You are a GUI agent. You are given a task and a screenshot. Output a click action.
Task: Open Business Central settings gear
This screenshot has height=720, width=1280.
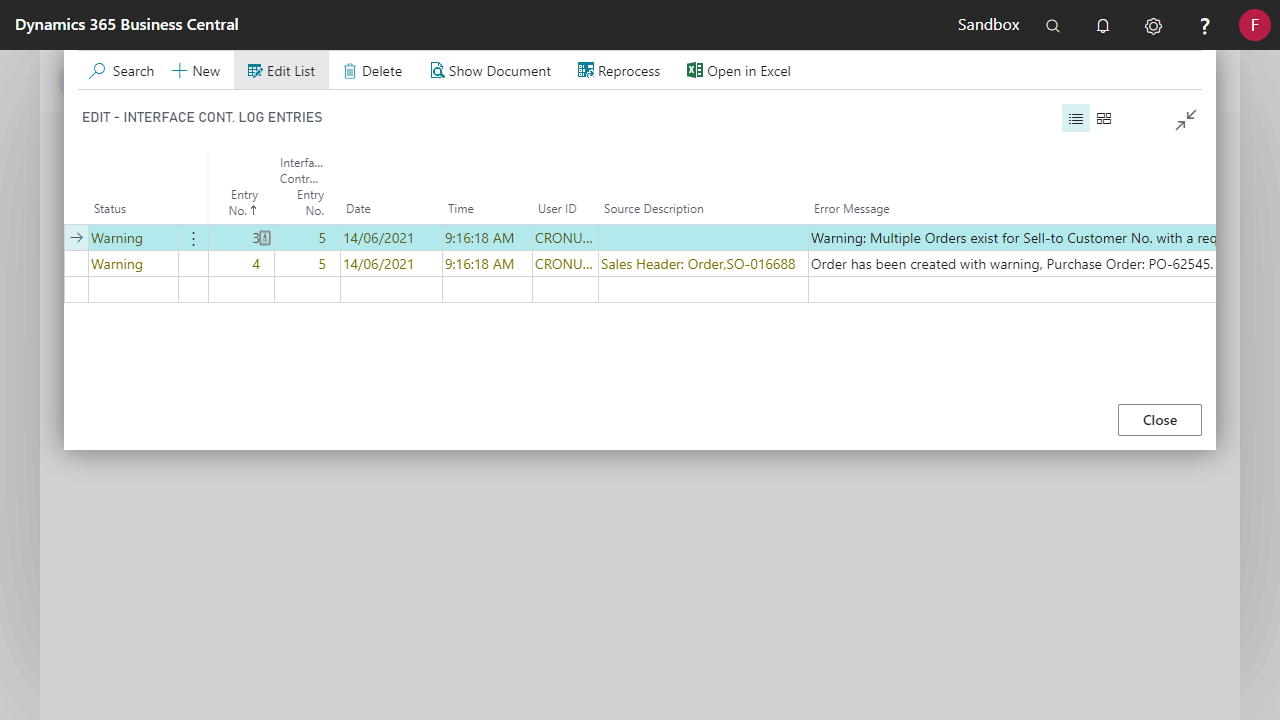click(x=1153, y=25)
